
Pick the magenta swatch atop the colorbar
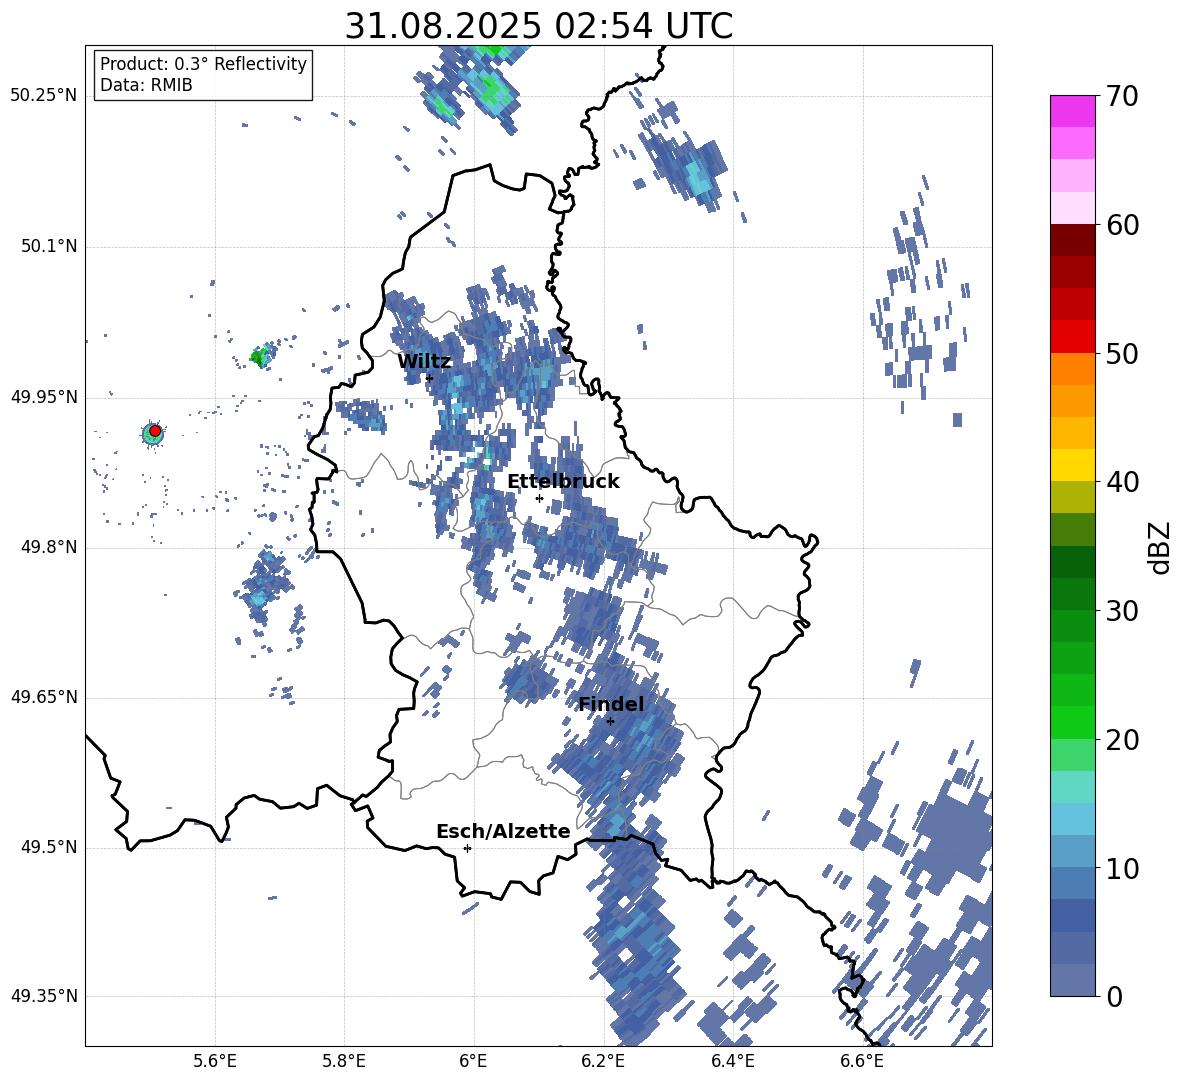pyautogui.click(x=1072, y=111)
